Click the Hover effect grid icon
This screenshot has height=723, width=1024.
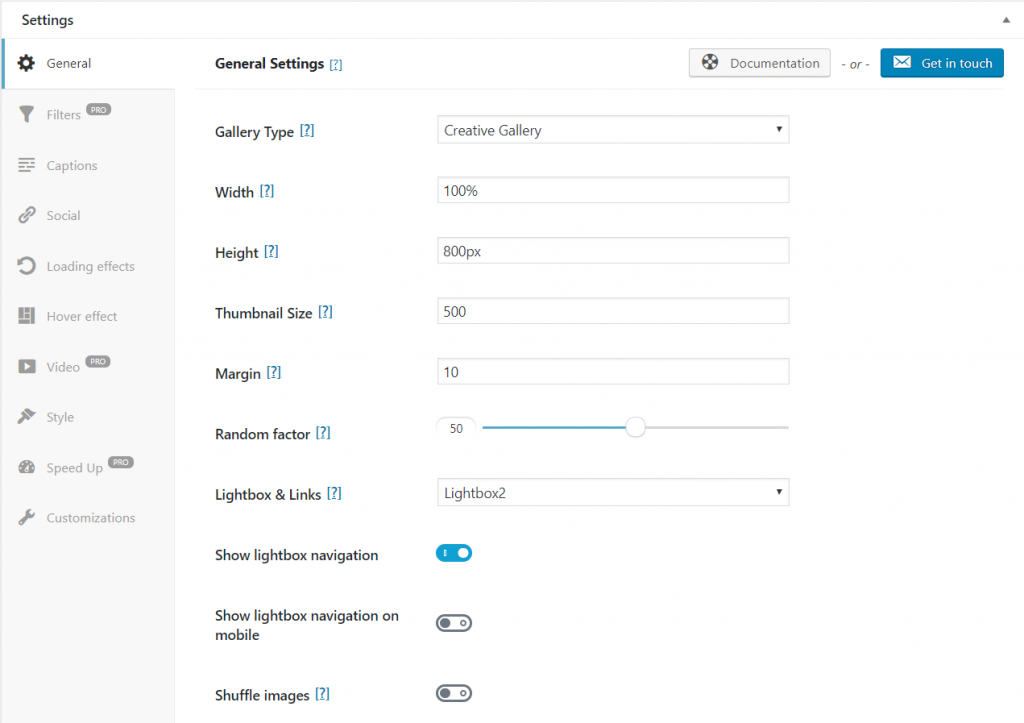[x=26, y=316]
